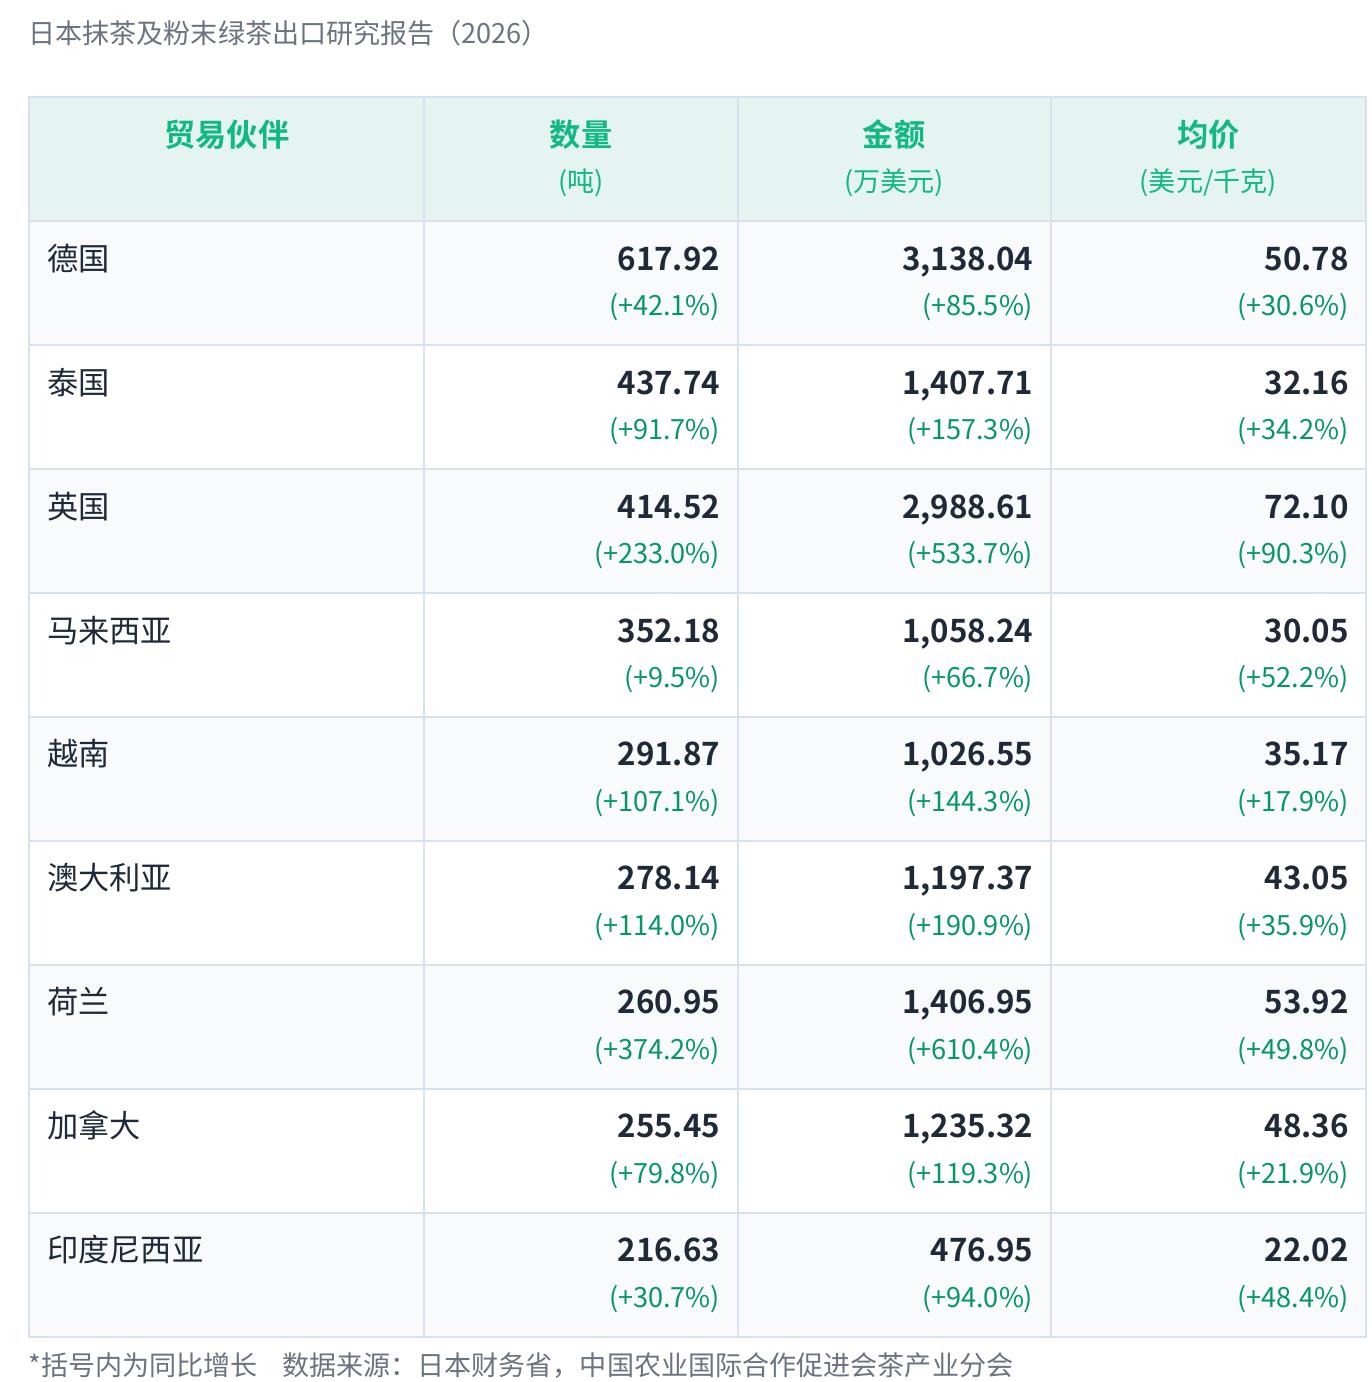Click the 德国 row label
Viewport: 1372px width, 1382px height.
[x=78, y=259]
